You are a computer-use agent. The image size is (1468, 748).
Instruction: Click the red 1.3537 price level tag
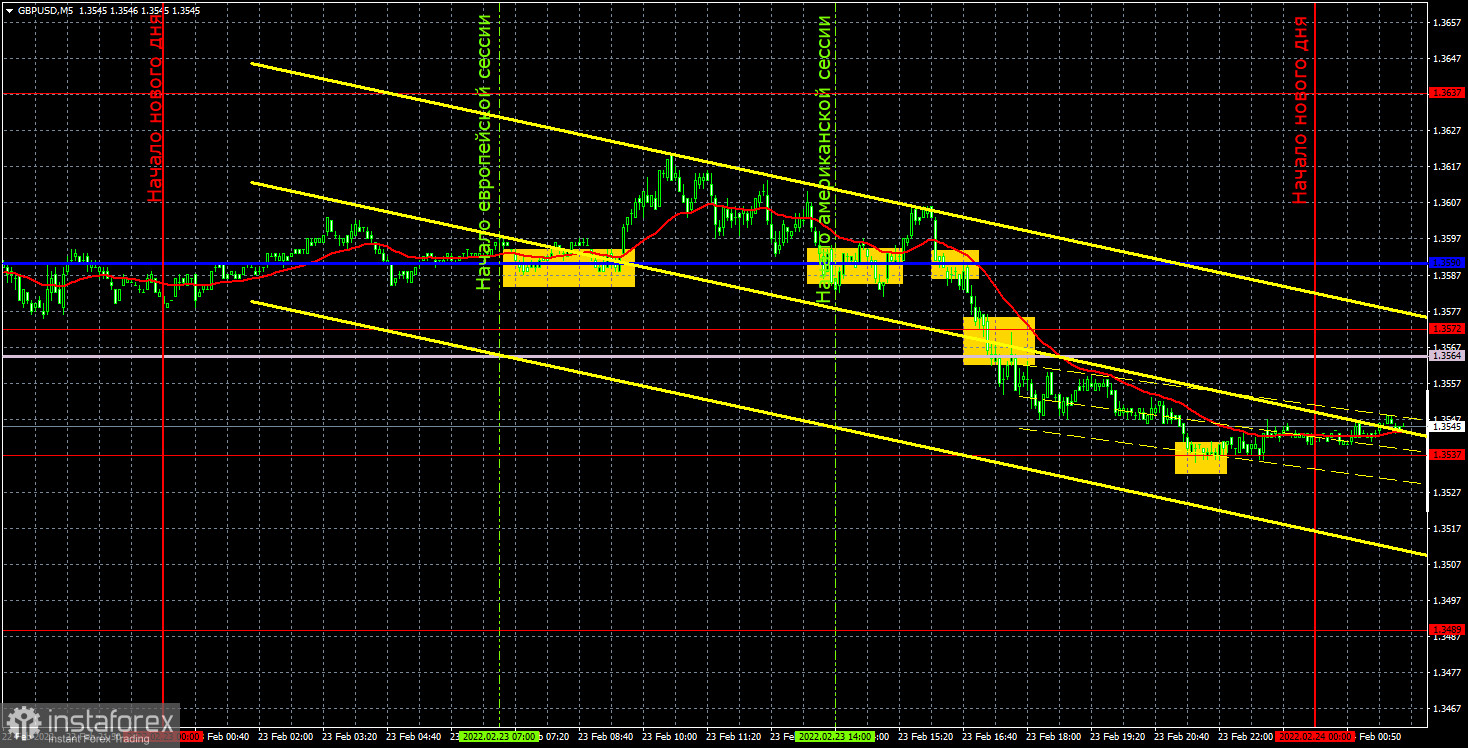point(1447,454)
